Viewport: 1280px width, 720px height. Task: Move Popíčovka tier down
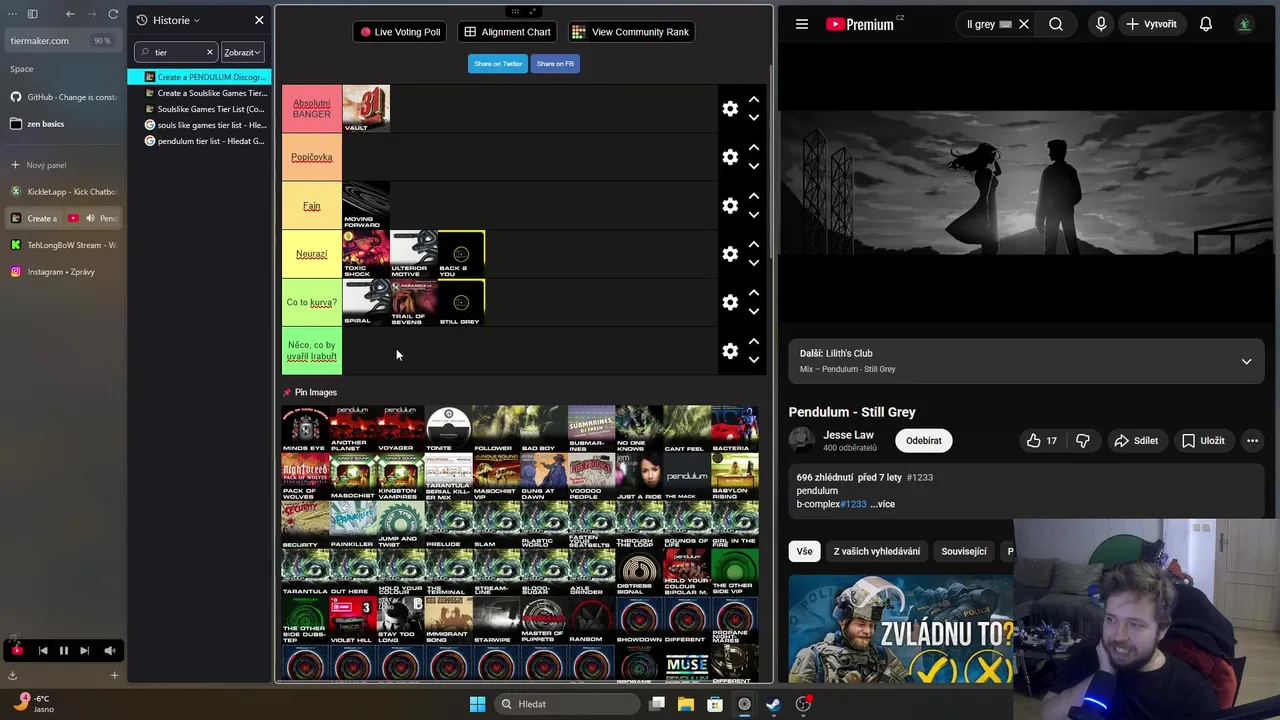point(754,166)
